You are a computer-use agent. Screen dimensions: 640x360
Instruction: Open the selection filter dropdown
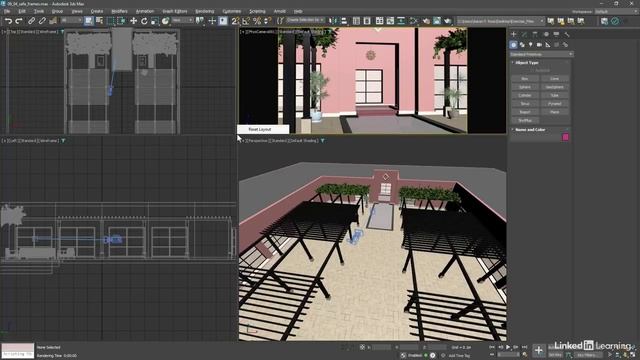click(x=71, y=20)
